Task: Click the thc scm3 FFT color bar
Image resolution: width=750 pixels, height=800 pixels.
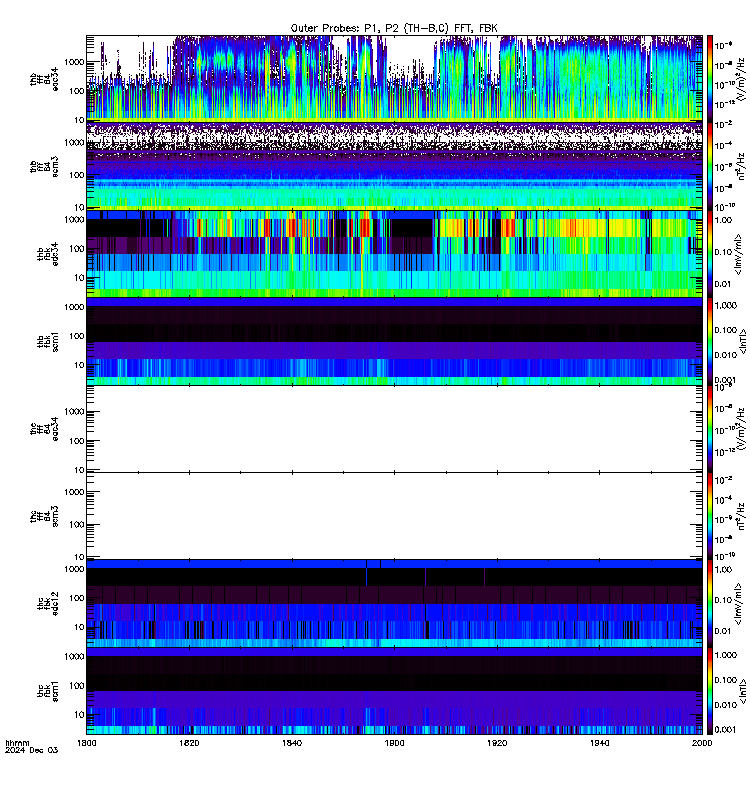Action: (709, 516)
